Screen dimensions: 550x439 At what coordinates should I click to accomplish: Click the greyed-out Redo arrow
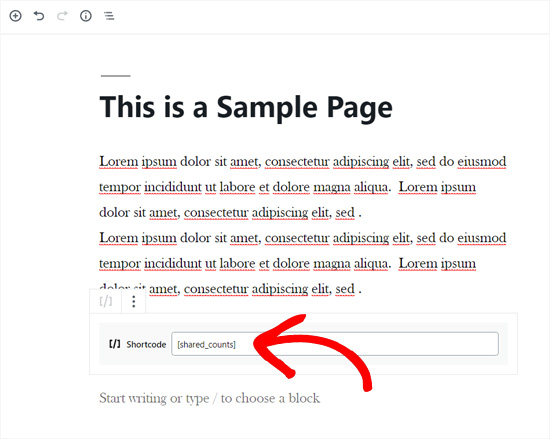[x=62, y=16]
